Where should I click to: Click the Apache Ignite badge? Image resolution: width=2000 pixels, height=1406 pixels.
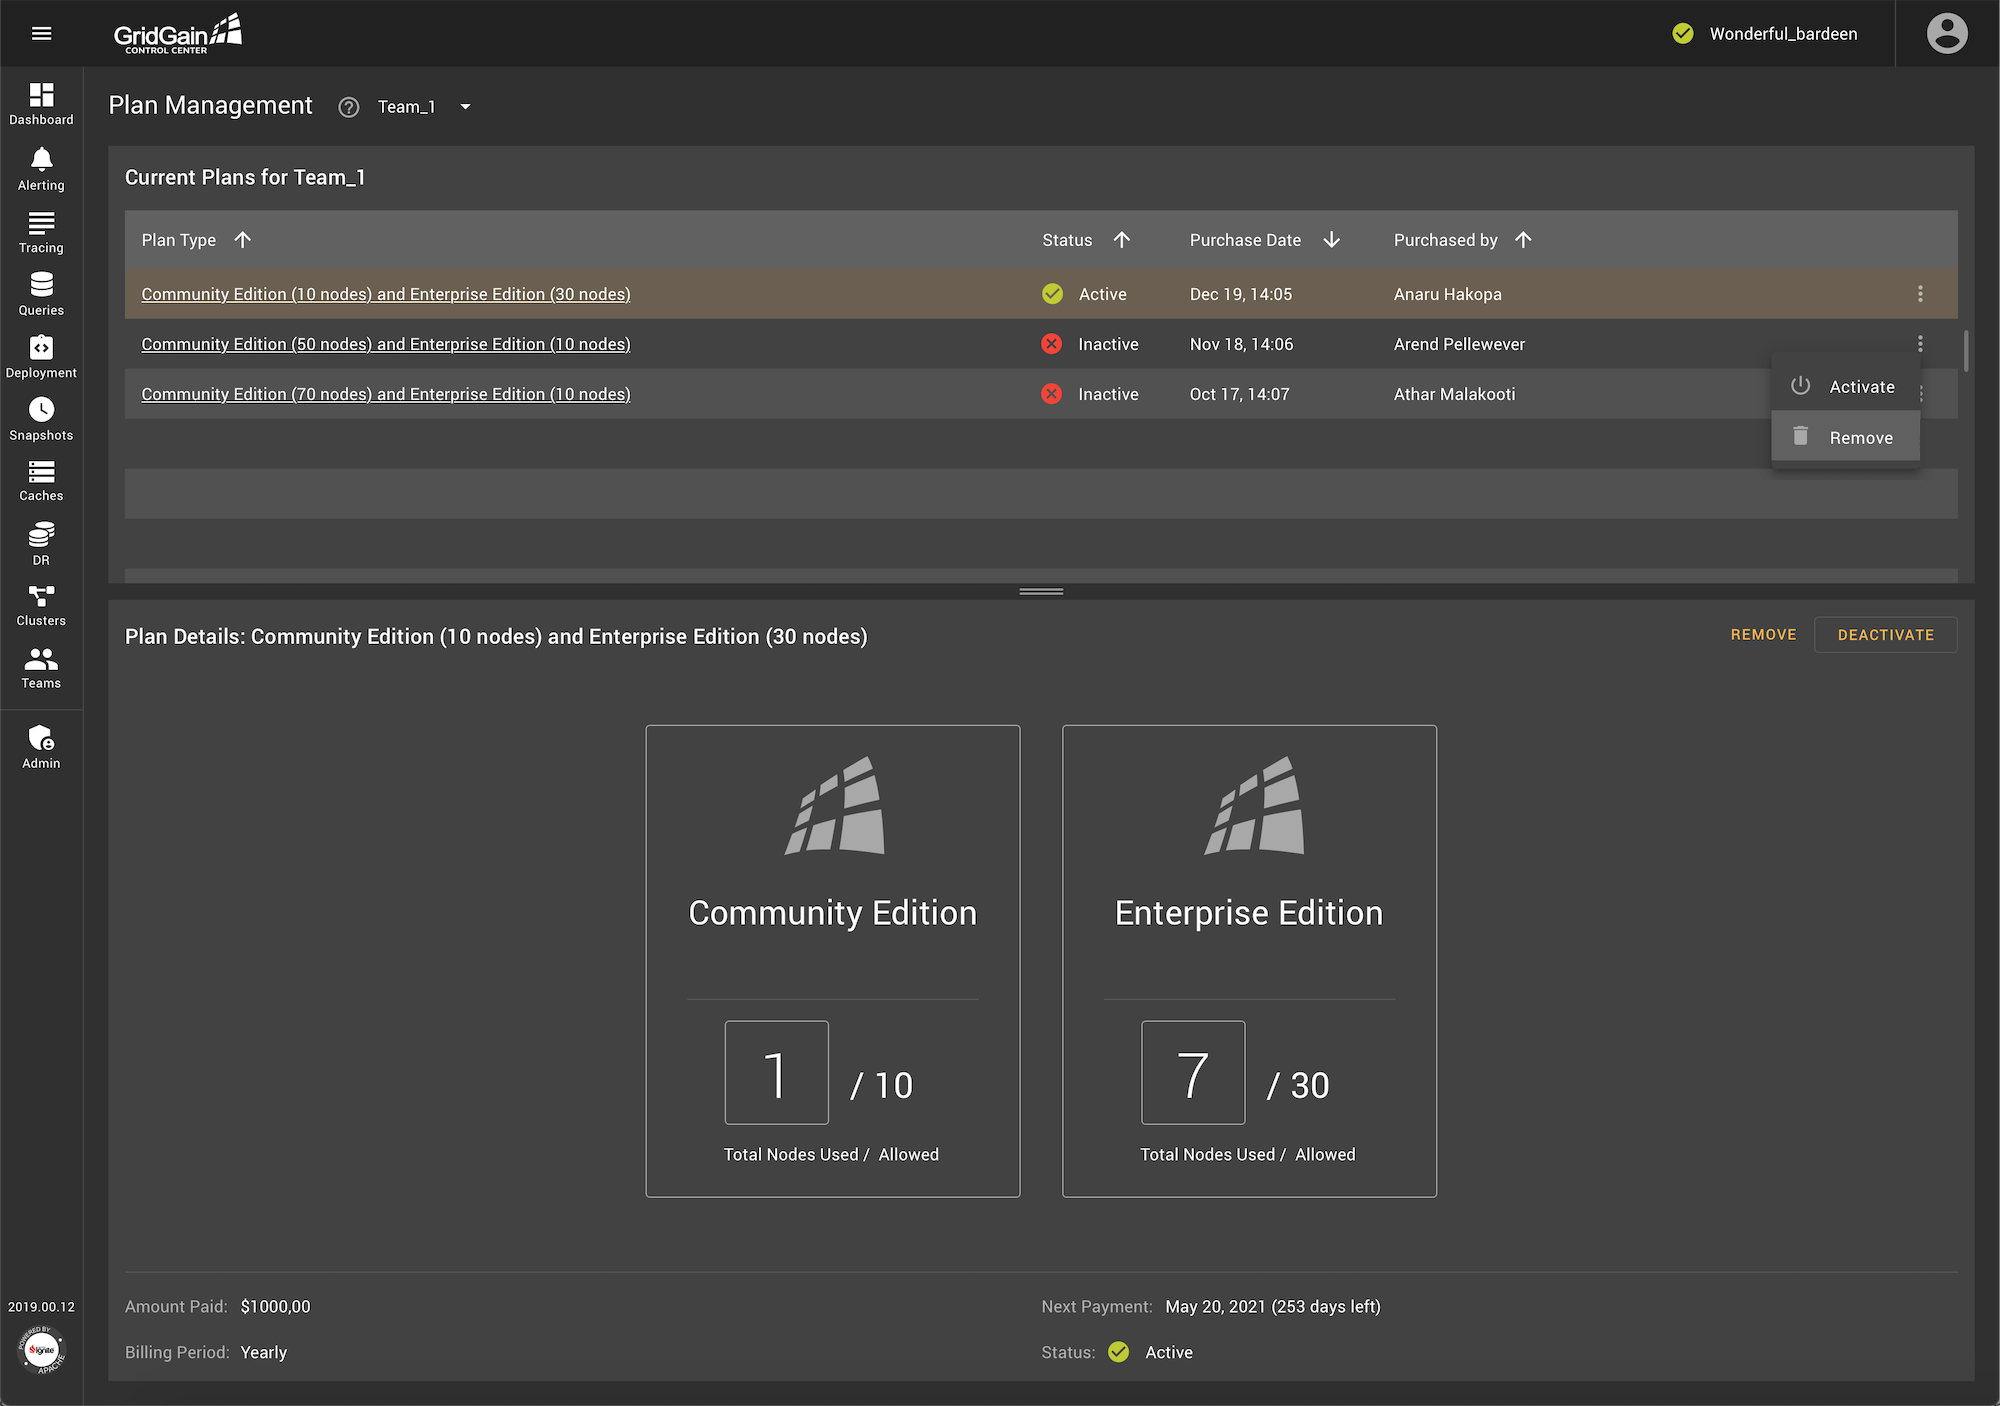pos(41,1350)
